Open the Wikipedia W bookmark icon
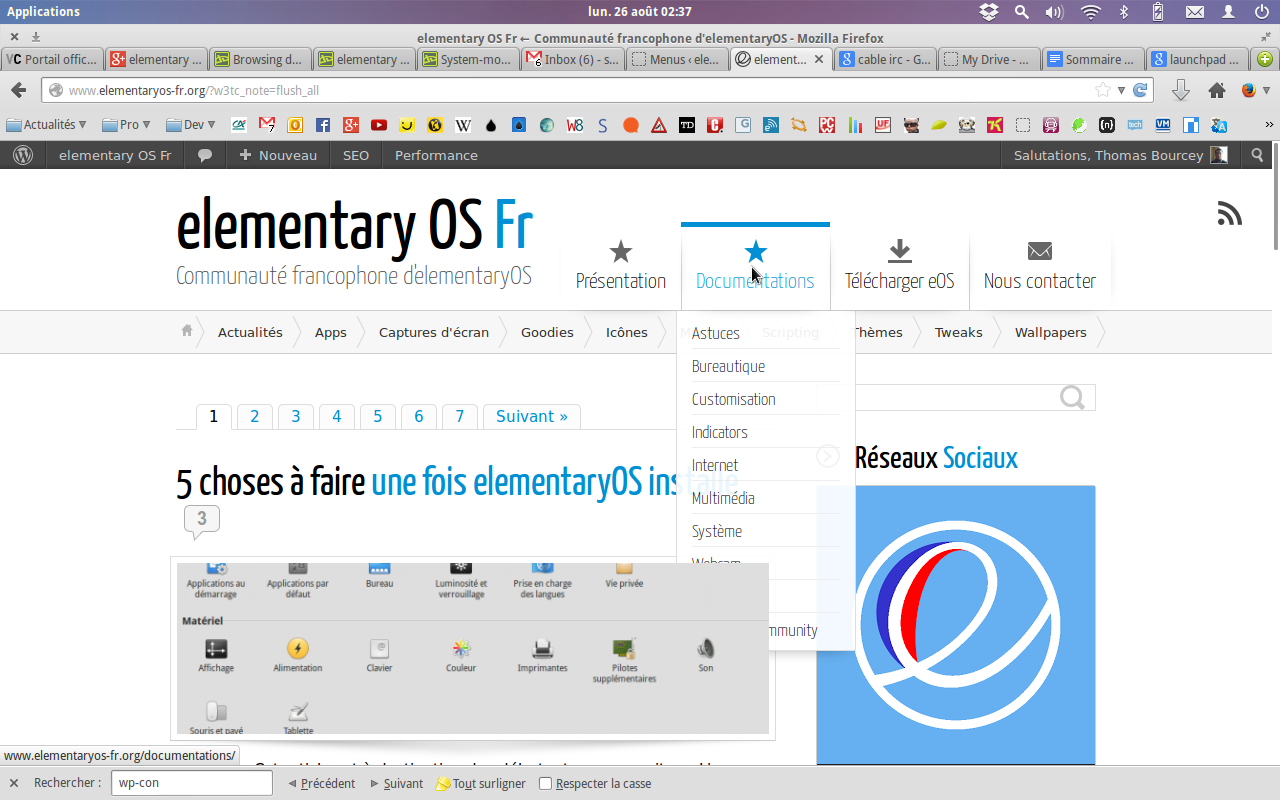 pos(462,125)
